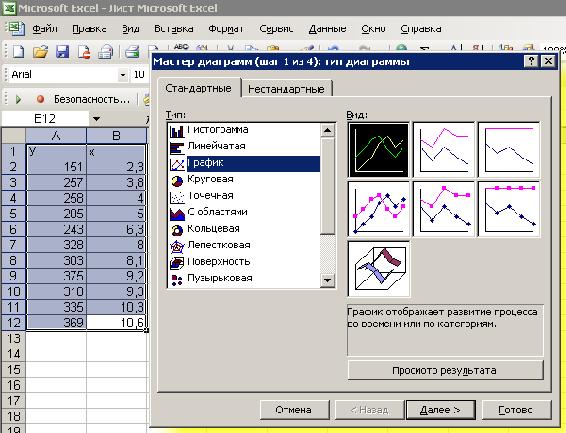Click the Spelling check ABC icon
Viewport: 566px width, 433px height.
point(181,47)
